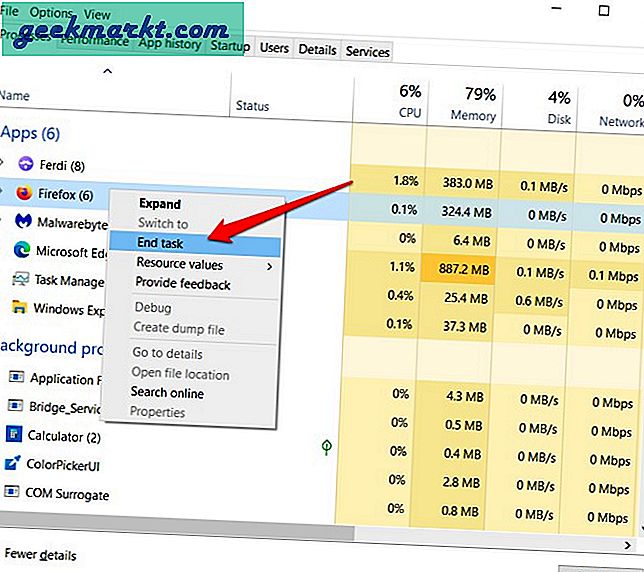The image size is (644, 572).
Task: Select the COM Surrogate process name
Action: point(67,494)
